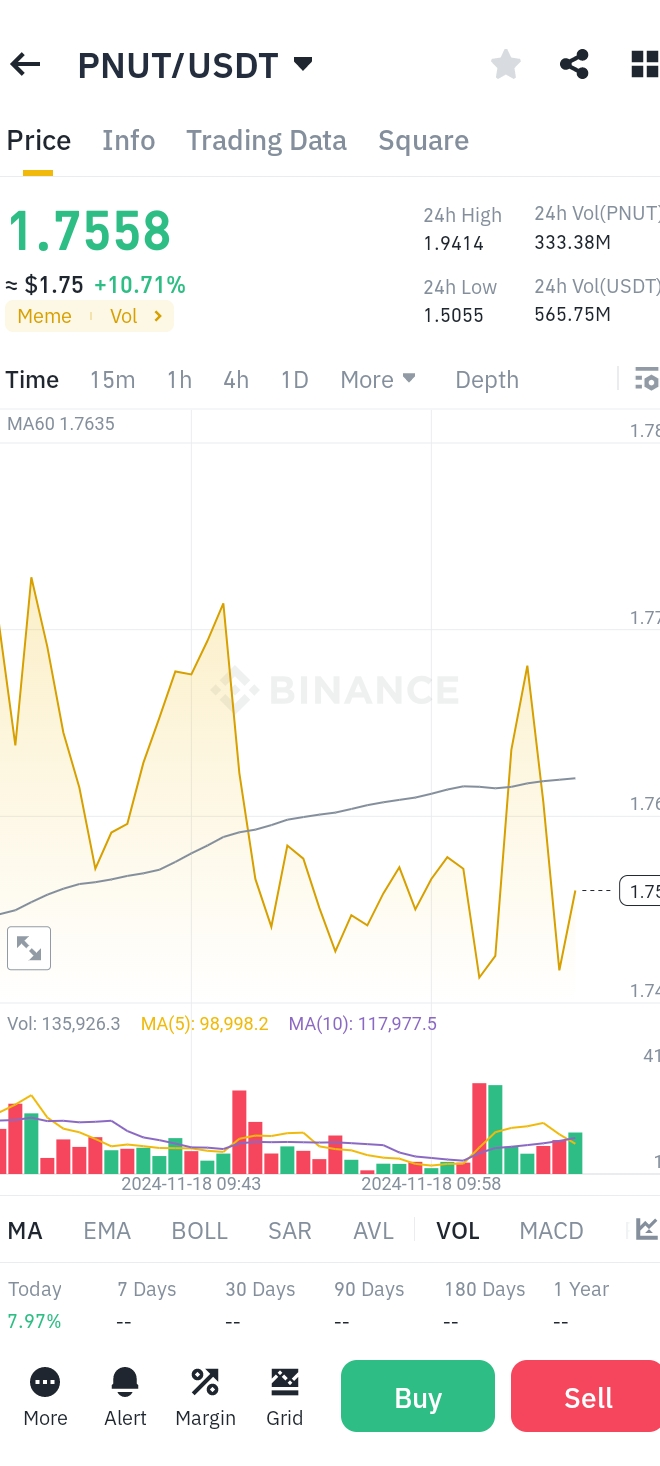Open chart settings icon beside Depth
The width and height of the screenshot is (660, 1466).
(x=646, y=379)
